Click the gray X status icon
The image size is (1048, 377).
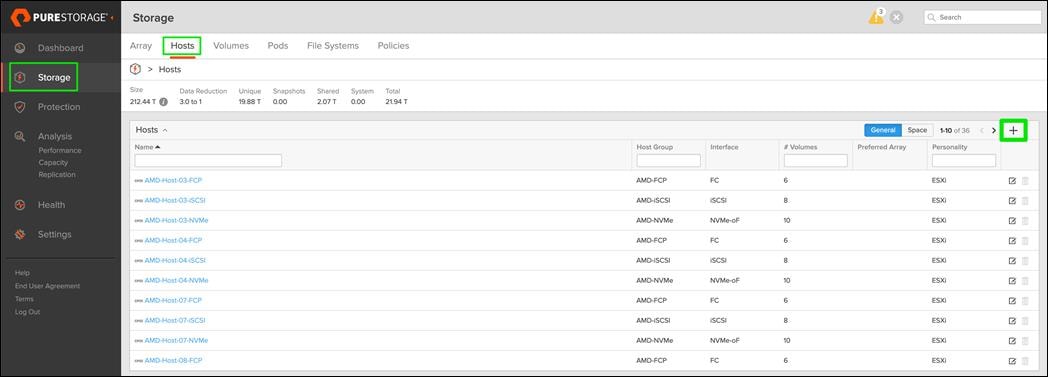896,18
